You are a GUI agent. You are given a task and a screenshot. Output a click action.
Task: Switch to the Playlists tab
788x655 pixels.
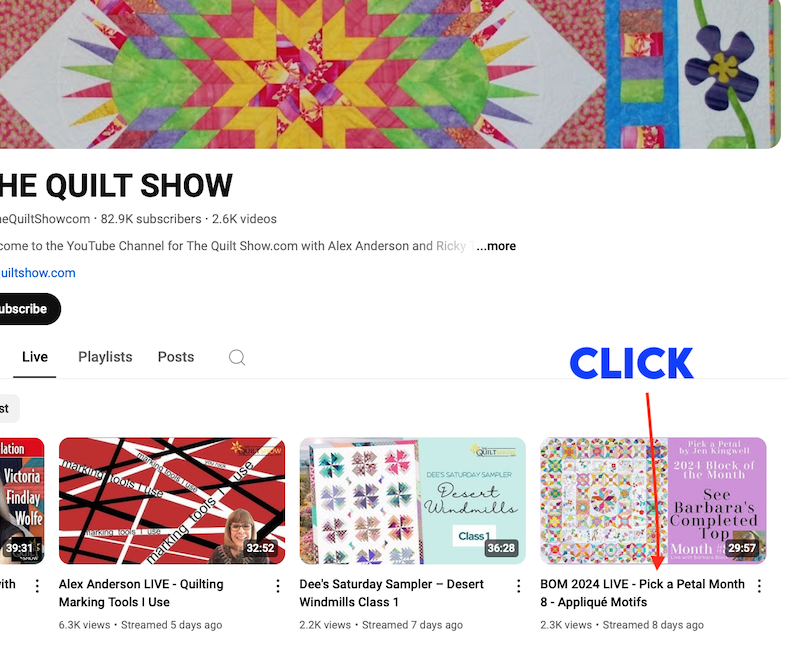(x=105, y=357)
